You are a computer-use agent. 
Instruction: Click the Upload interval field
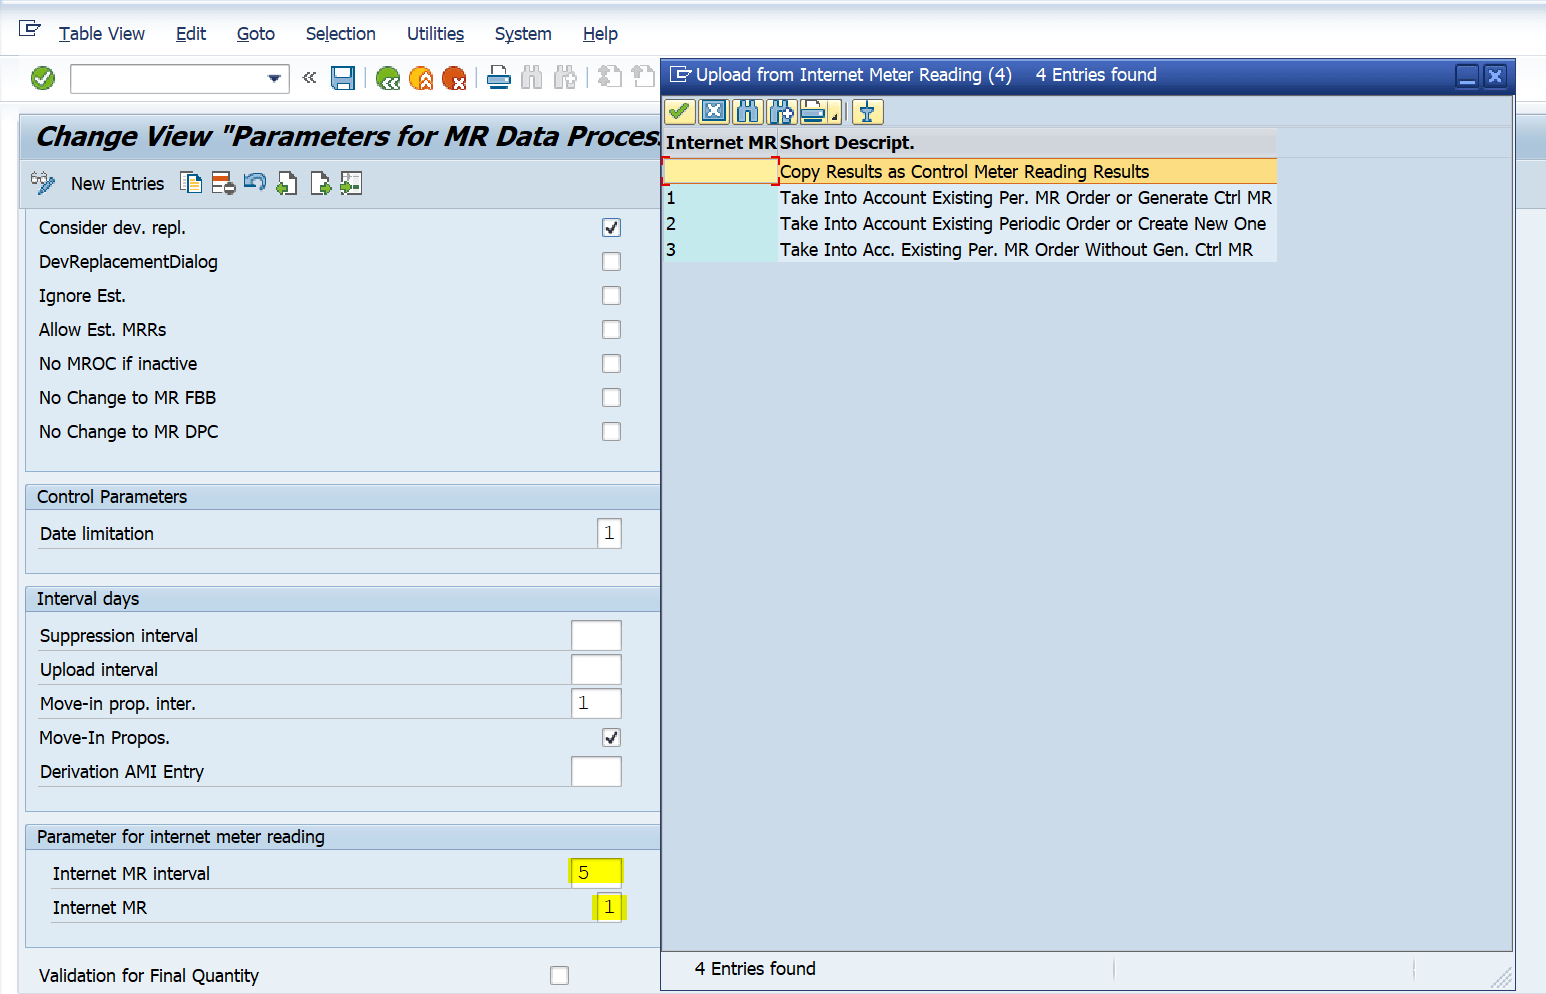pos(596,670)
